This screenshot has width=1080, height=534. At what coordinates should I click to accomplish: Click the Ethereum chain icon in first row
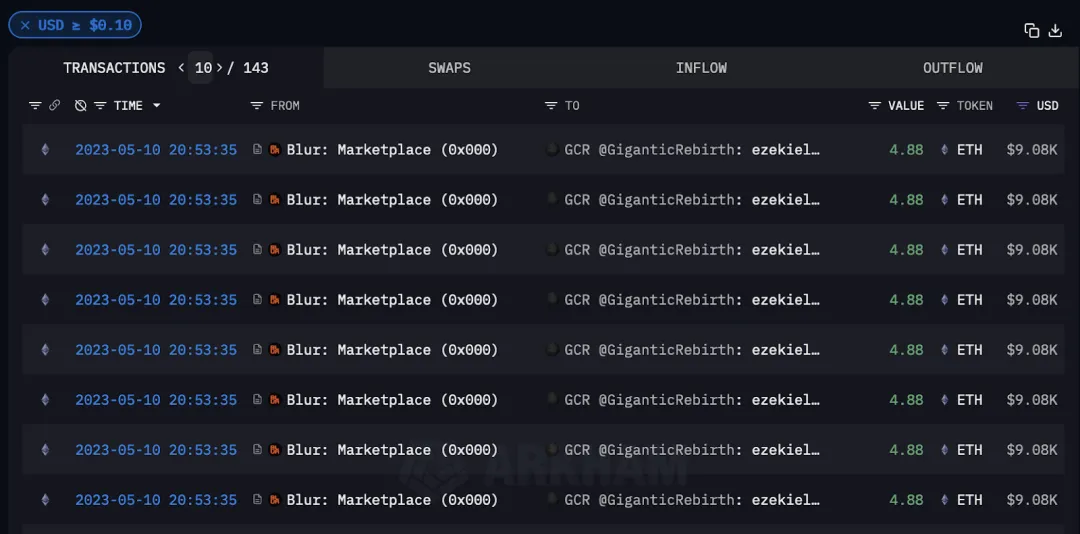click(x=44, y=150)
